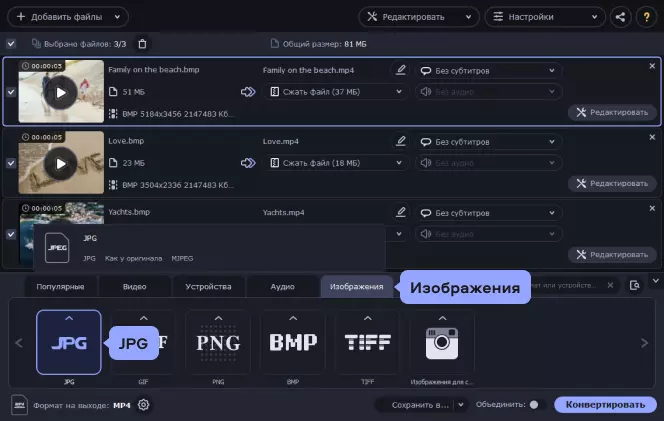Show previous format presets arrow

tap(19, 343)
